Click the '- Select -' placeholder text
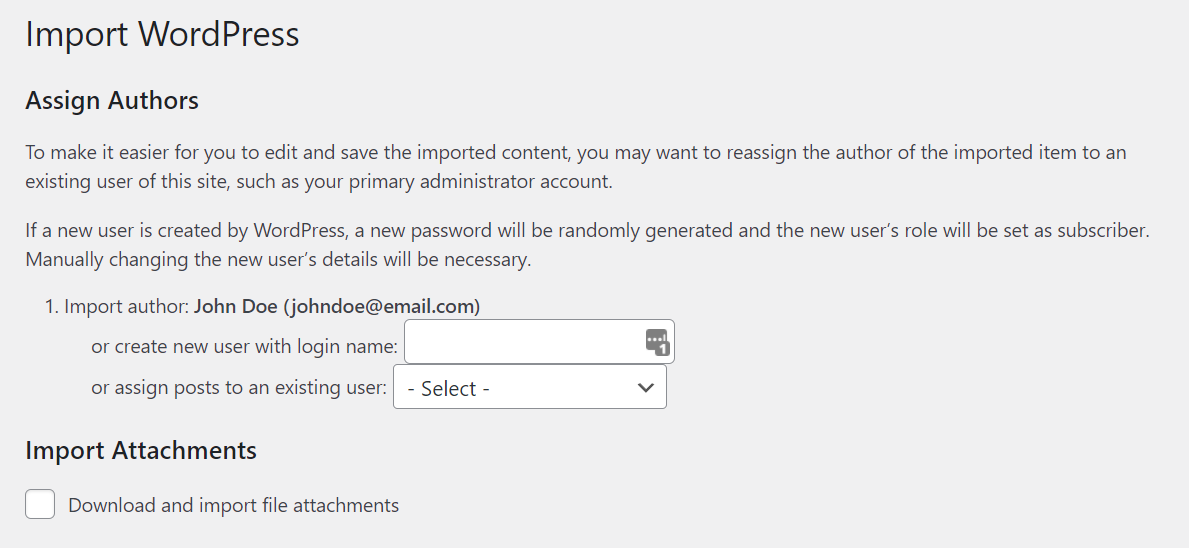 pos(449,389)
